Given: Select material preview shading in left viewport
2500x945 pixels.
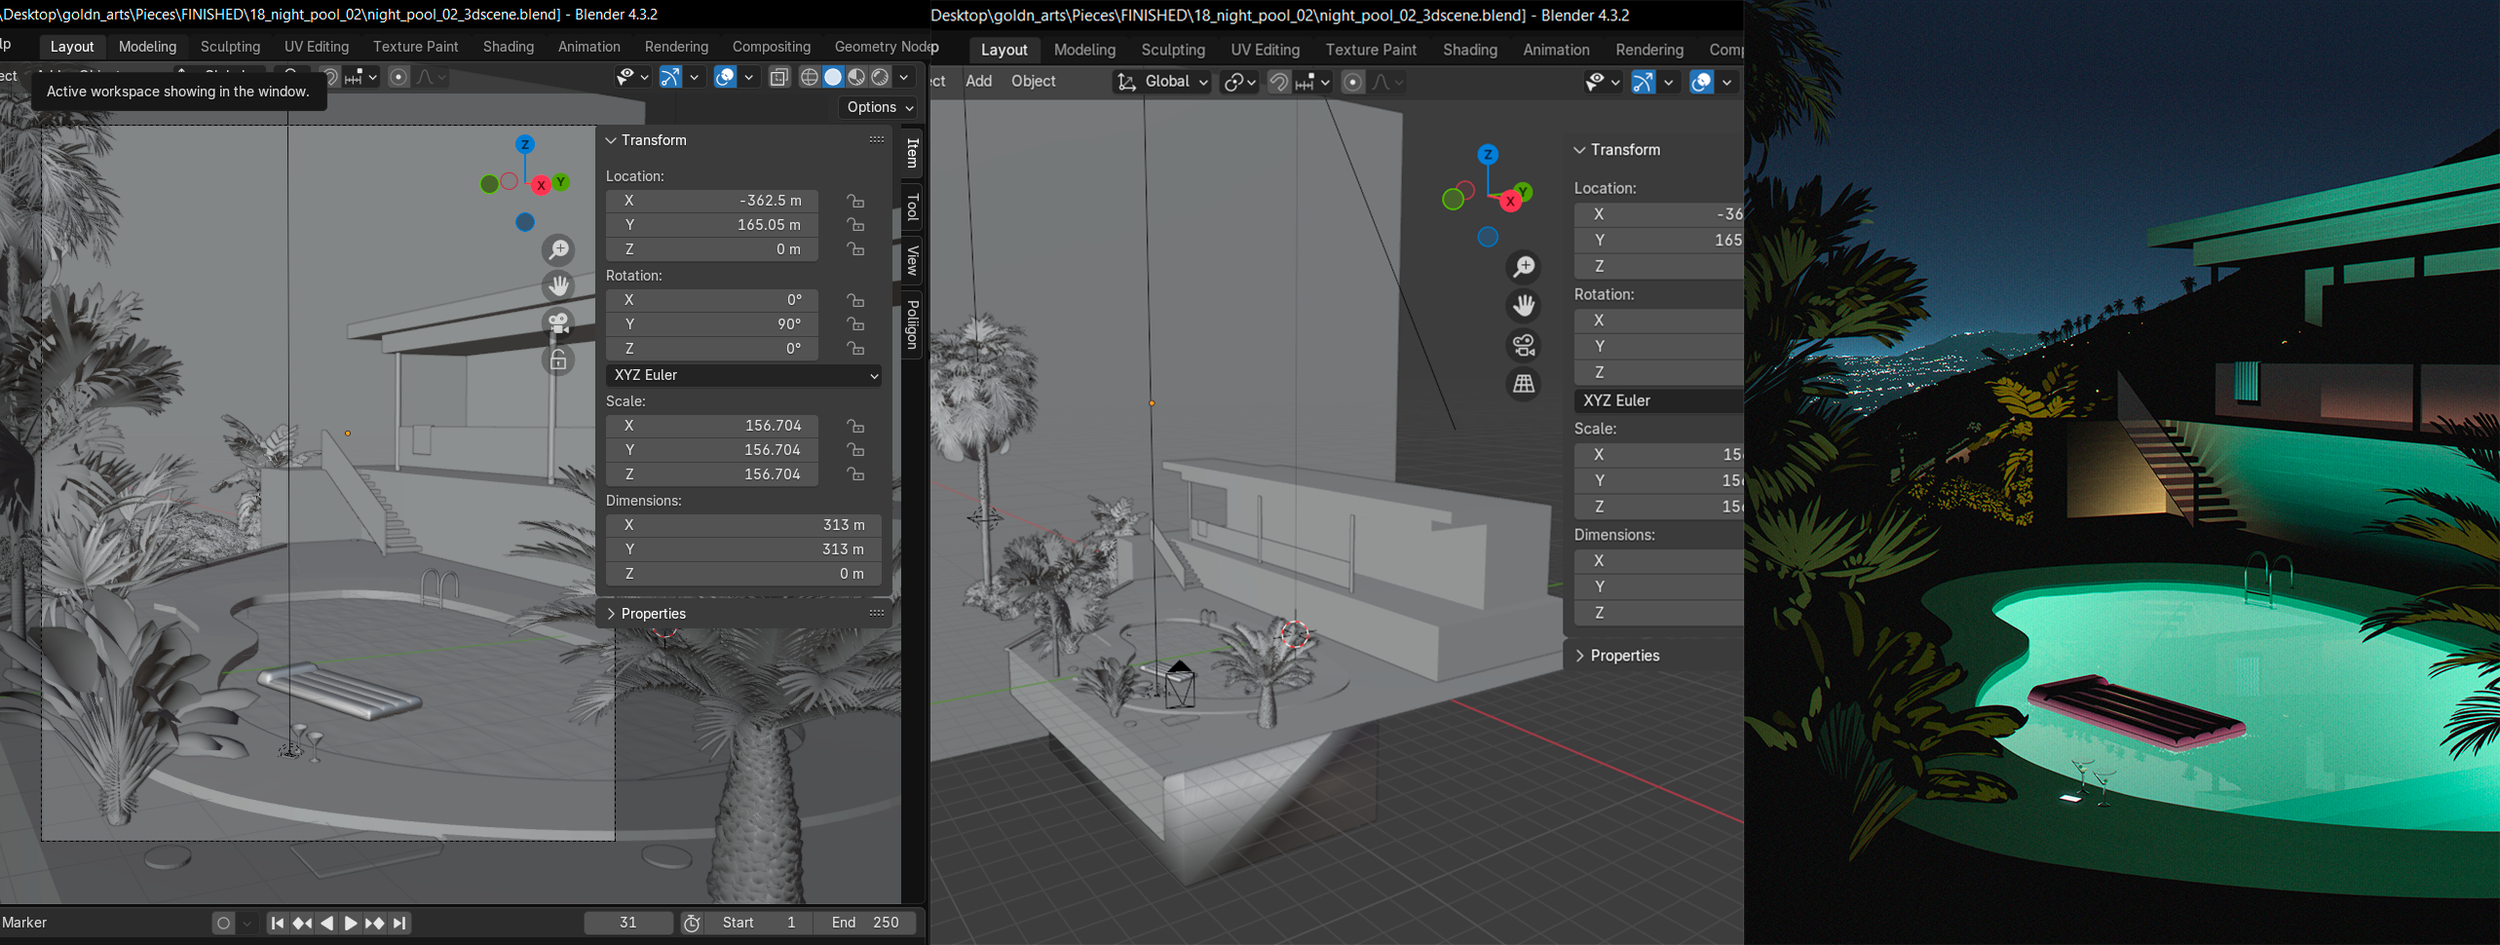Looking at the screenshot, I should [x=857, y=77].
